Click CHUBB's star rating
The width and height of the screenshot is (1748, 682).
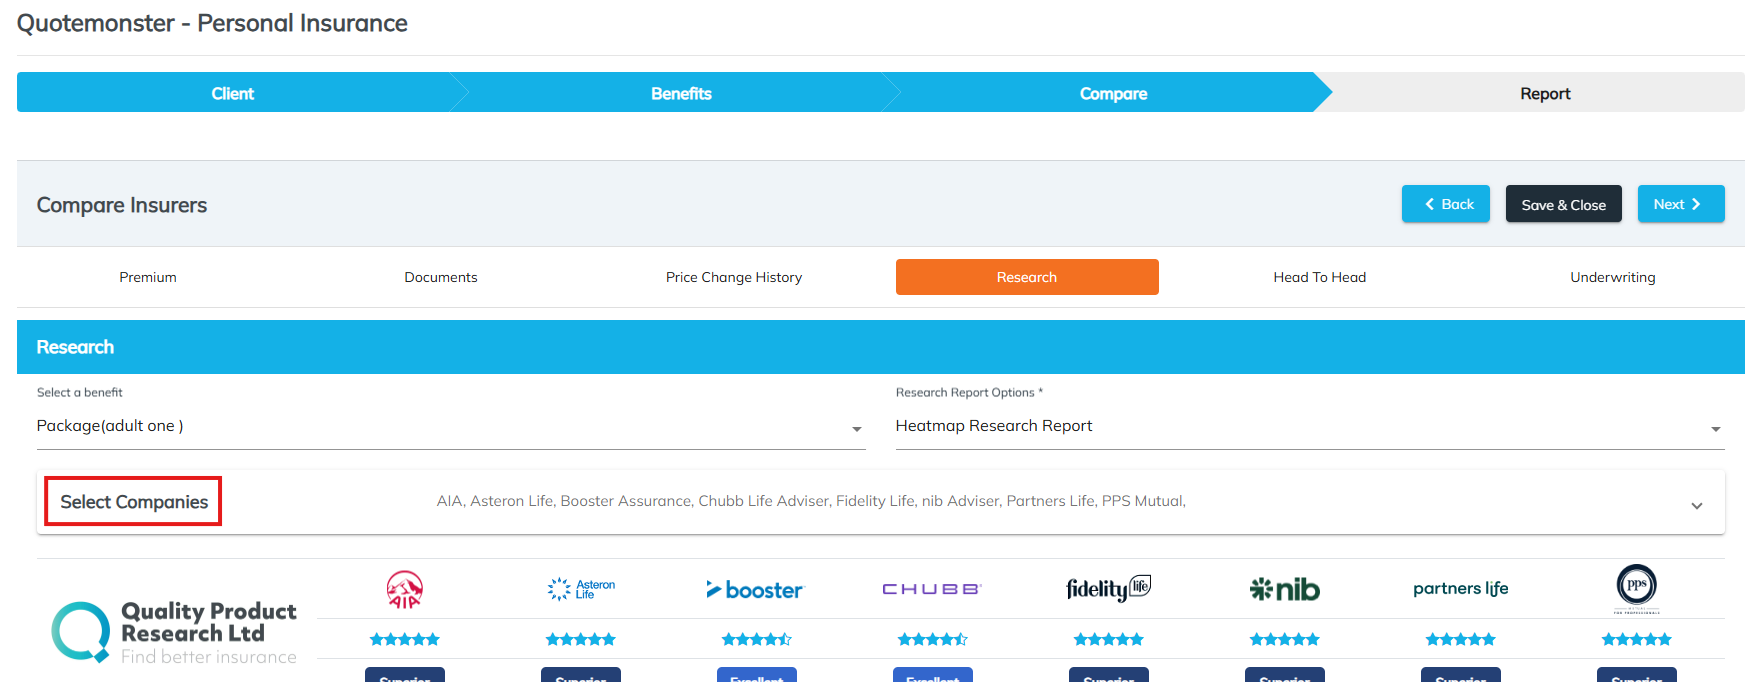click(x=933, y=639)
